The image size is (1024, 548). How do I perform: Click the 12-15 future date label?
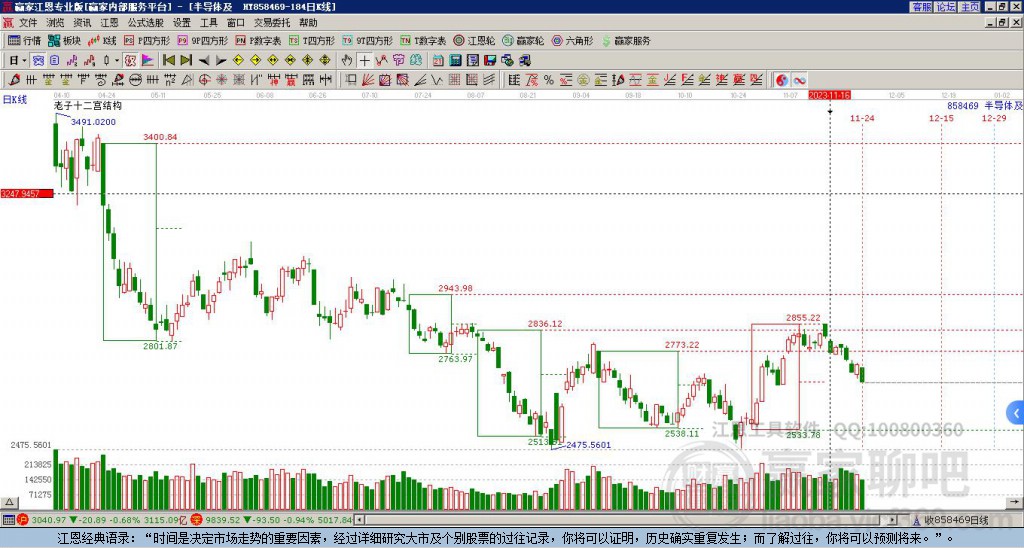(x=941, y=118)
